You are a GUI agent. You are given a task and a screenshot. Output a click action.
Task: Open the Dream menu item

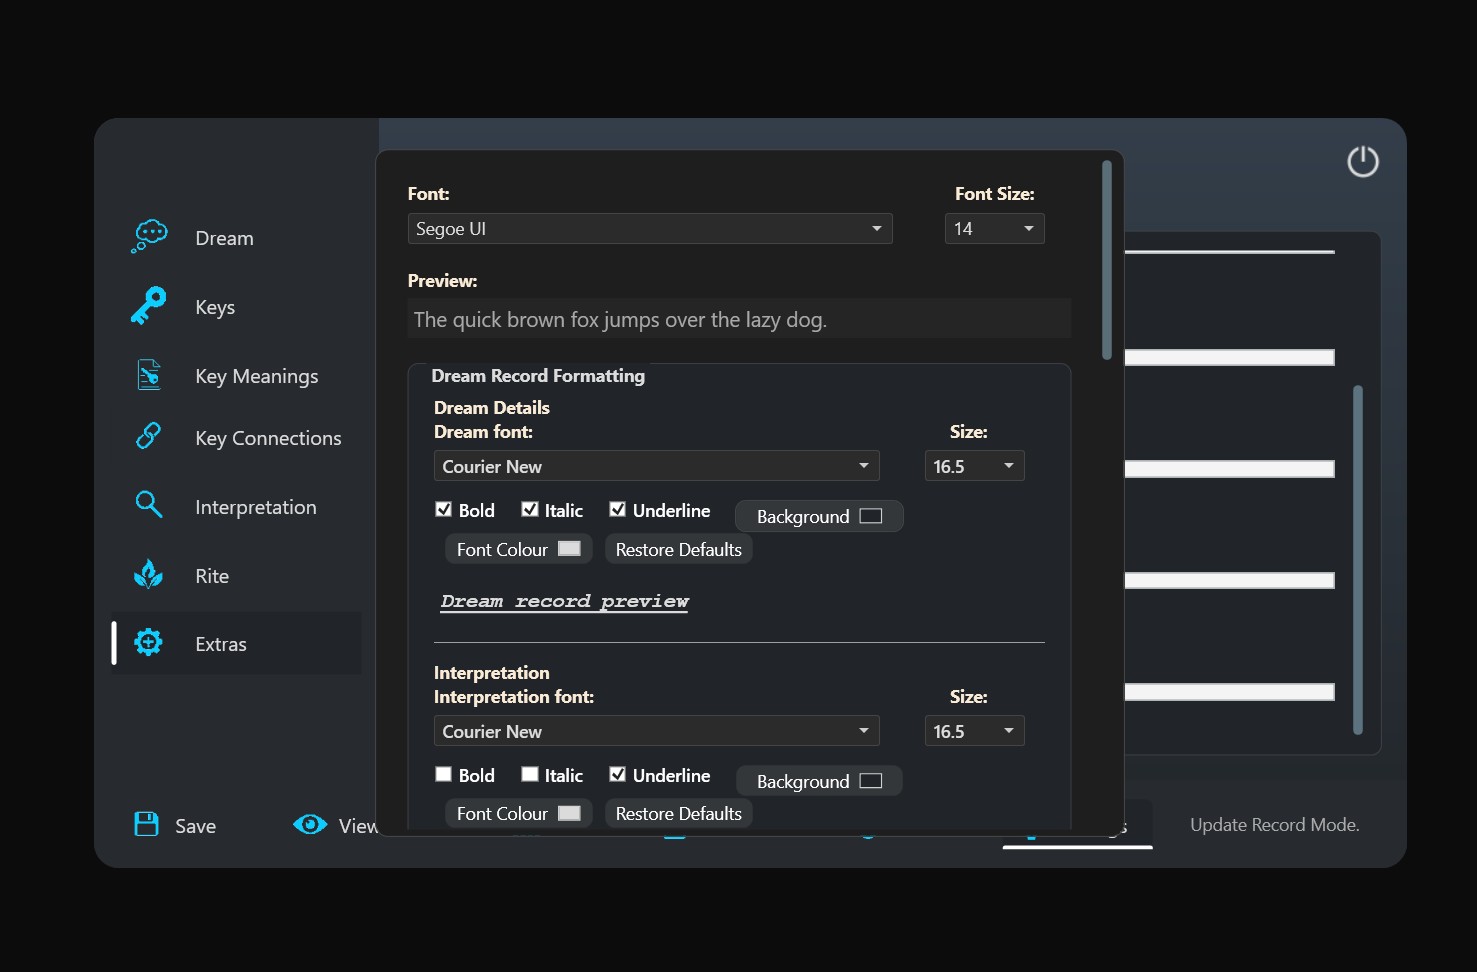point(224,238)
